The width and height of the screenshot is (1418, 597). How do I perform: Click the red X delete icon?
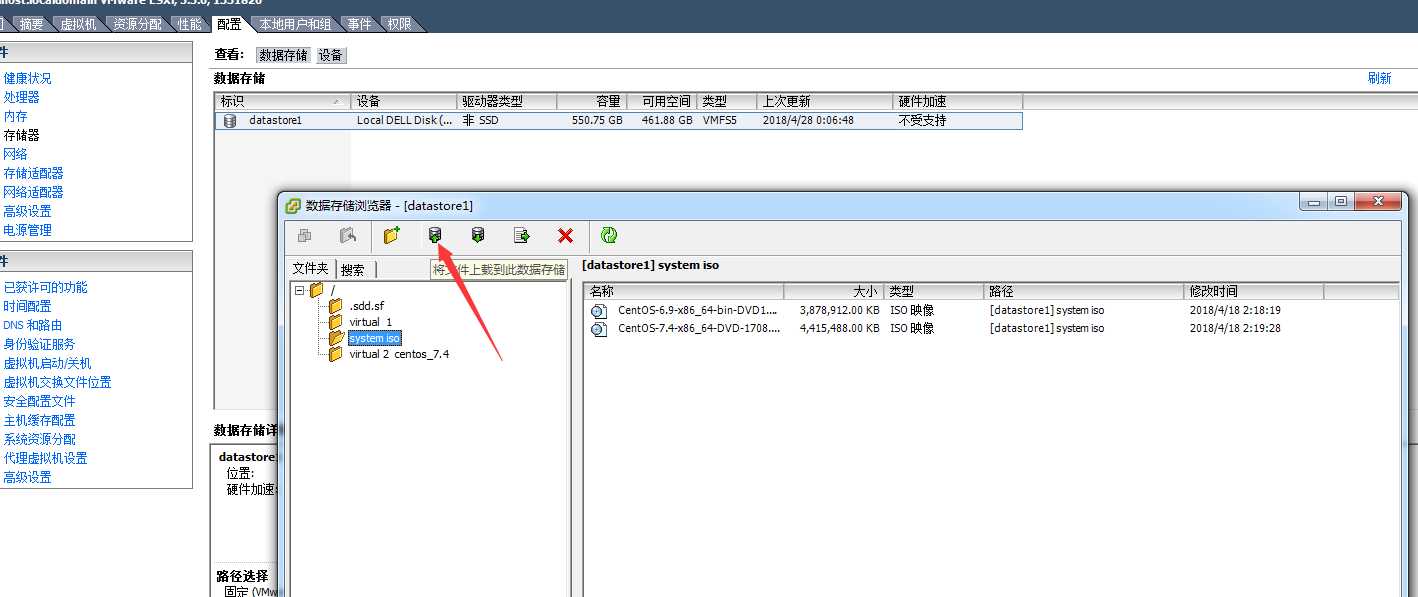pos(565,235)
